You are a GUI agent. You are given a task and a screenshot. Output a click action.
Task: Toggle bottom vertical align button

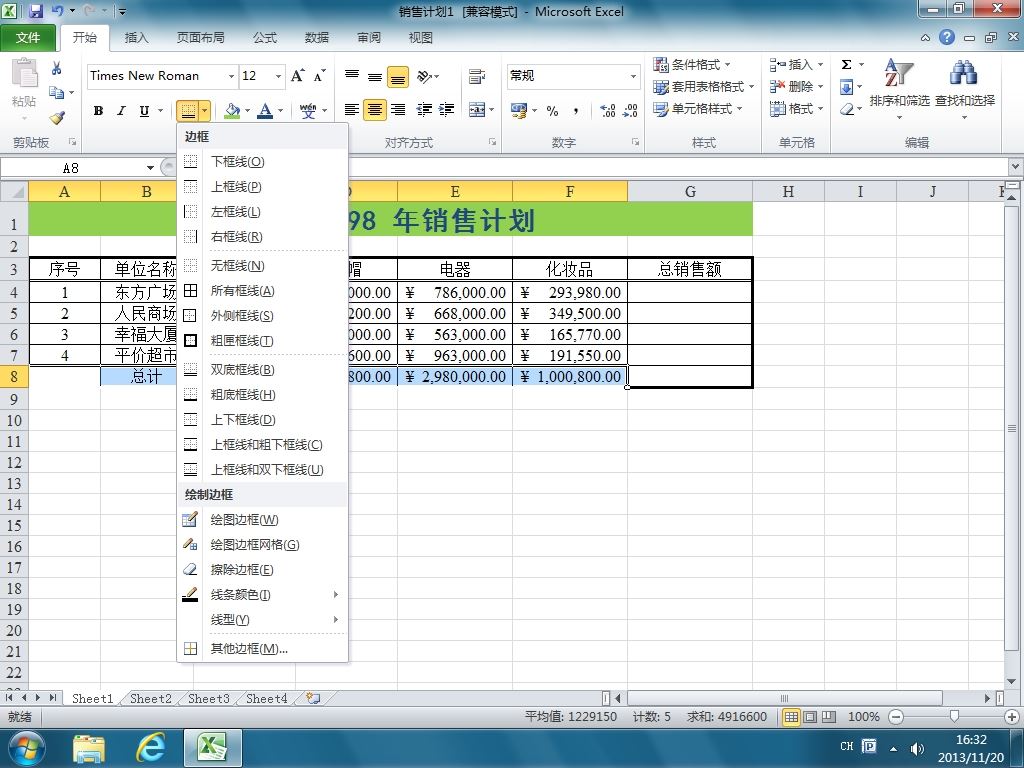click(398, 77)
